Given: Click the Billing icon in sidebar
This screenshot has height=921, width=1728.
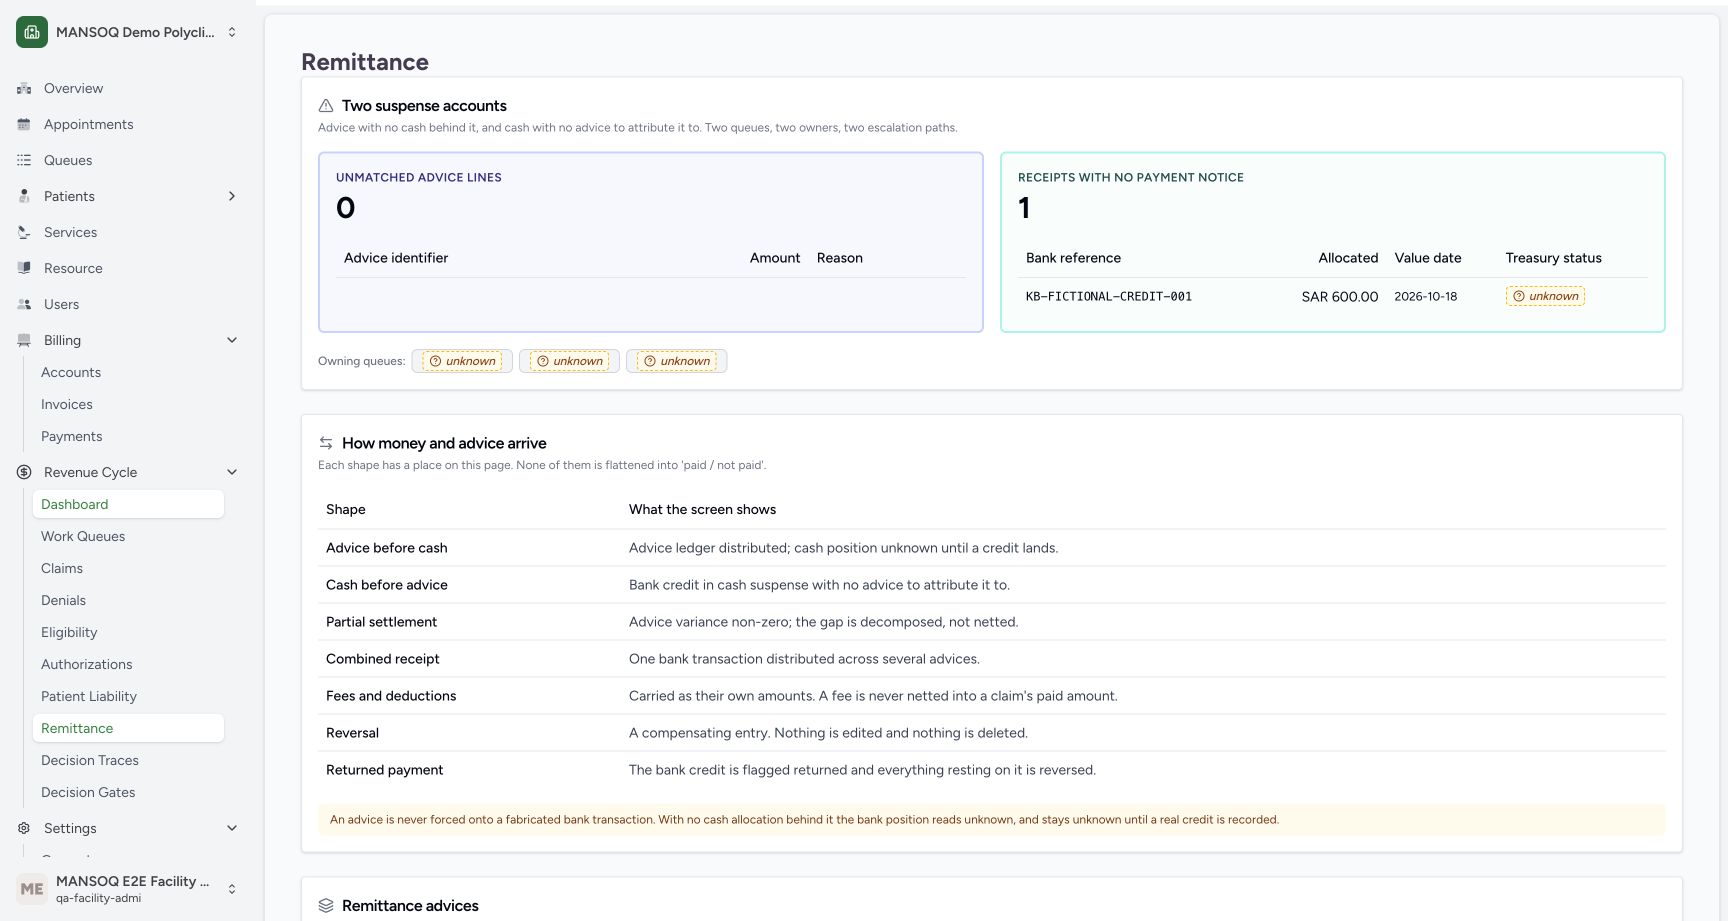Looking at the screenshot, I should click(x=24, y=340).
